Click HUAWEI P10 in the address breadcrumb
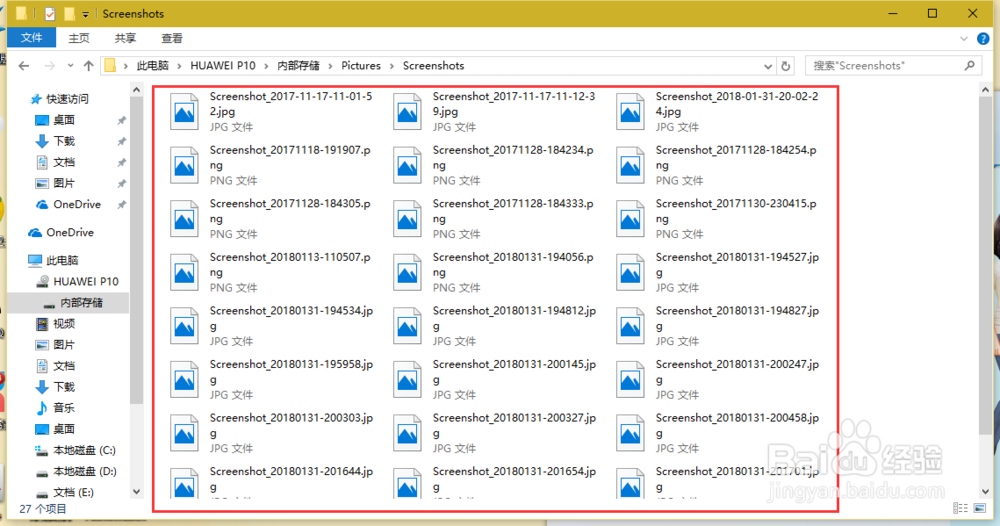 coord(223,66)
